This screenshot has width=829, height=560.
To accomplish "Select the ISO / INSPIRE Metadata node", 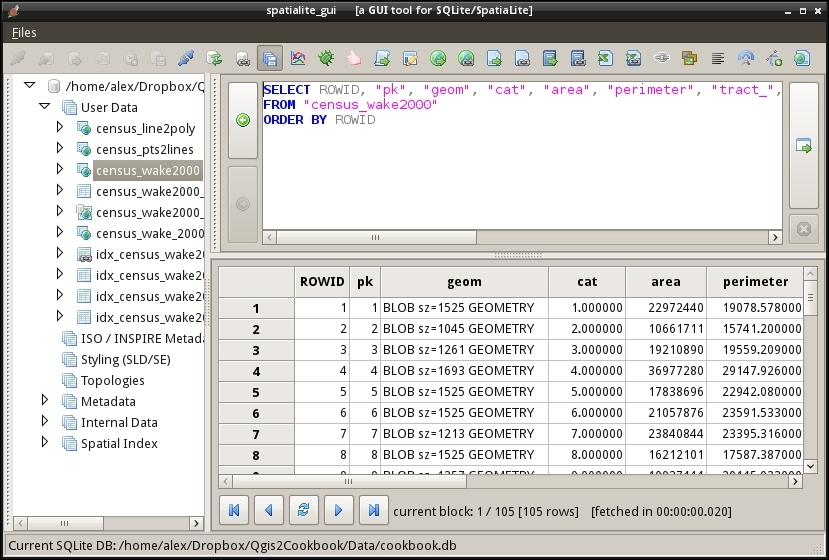I will coord(142,338).
